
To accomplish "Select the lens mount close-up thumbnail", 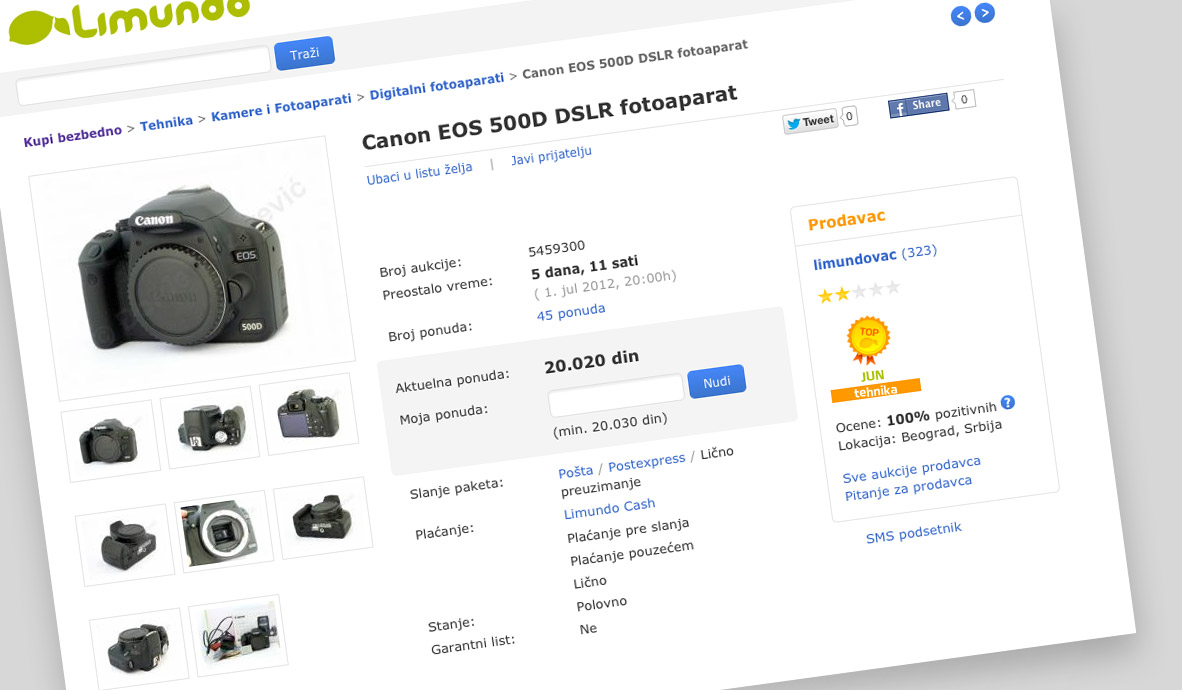I will click(224, 530).
